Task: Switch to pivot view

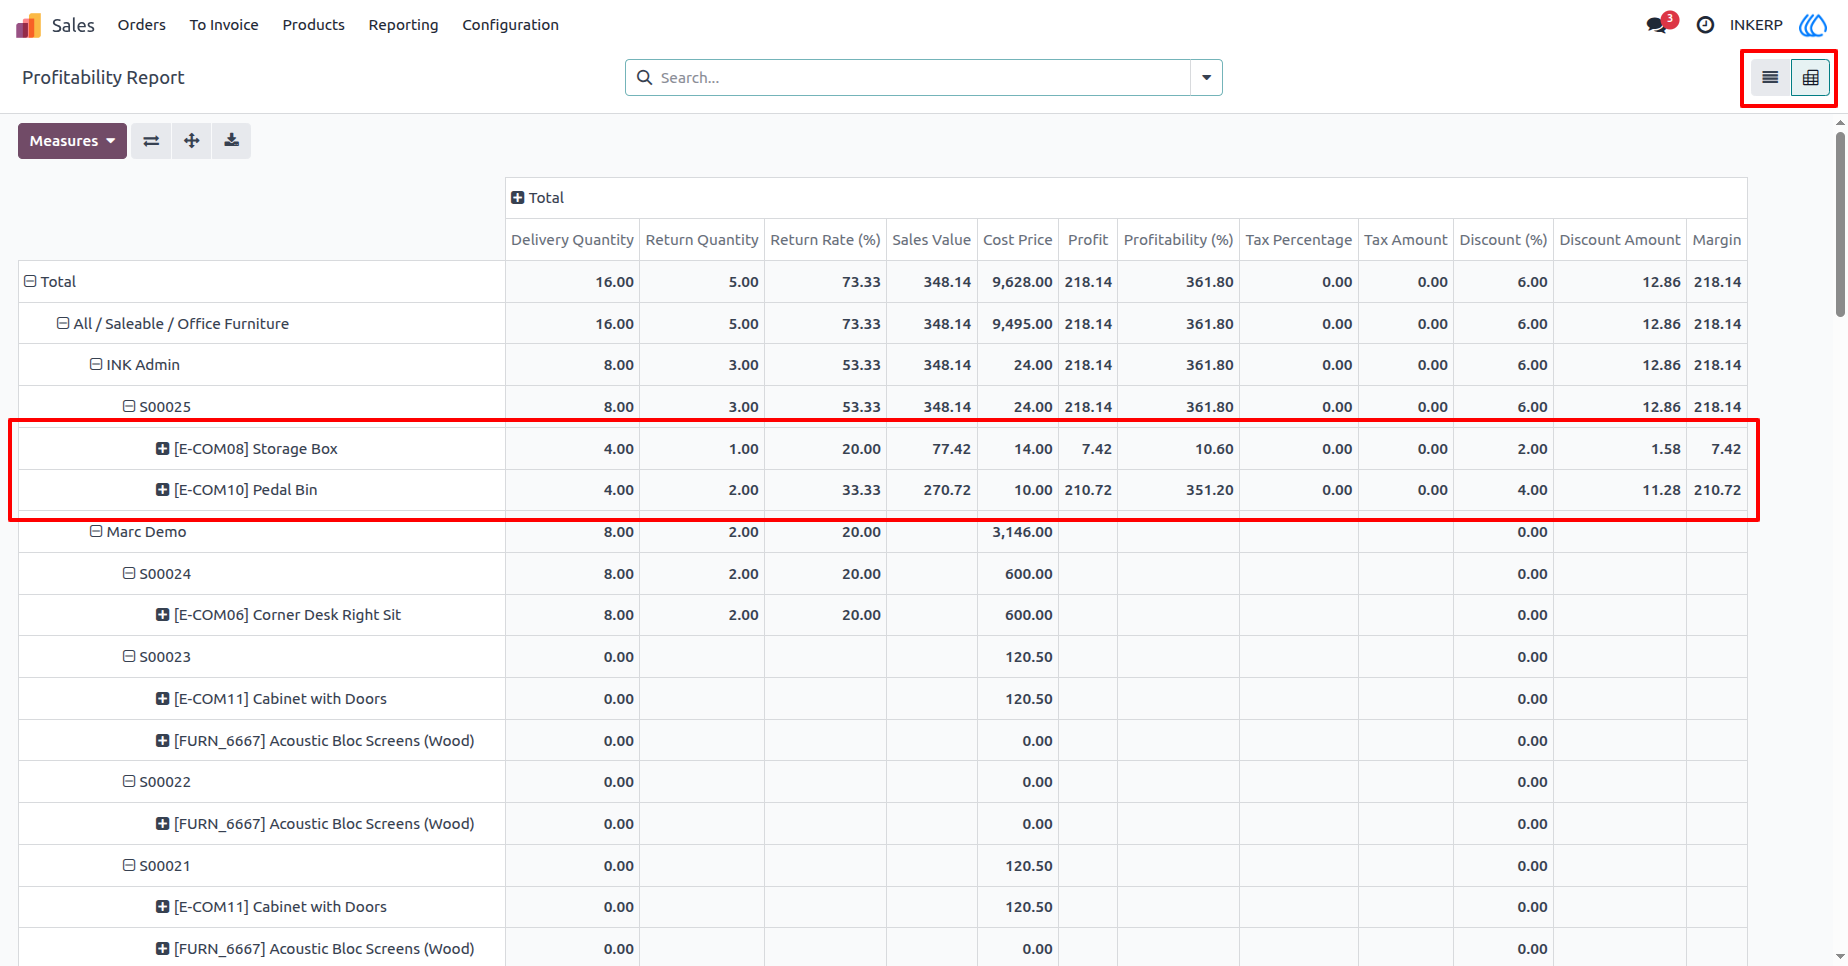Action: [x=1810, y=77]
